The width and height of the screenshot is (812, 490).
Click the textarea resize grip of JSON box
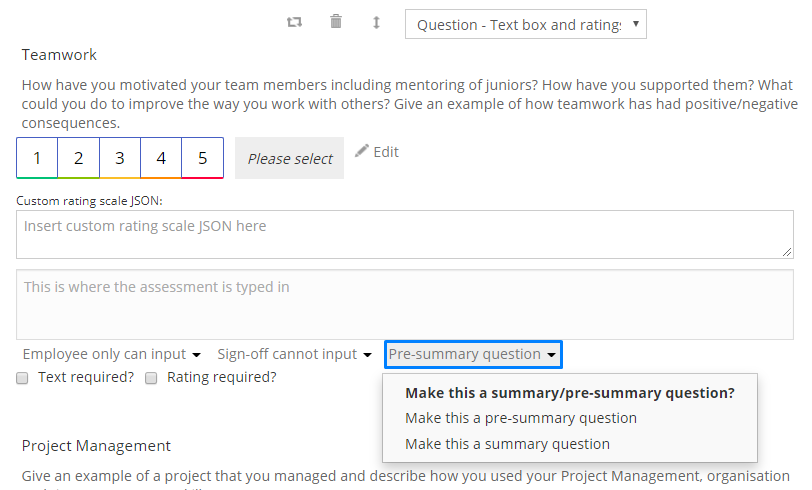point(787,252)
